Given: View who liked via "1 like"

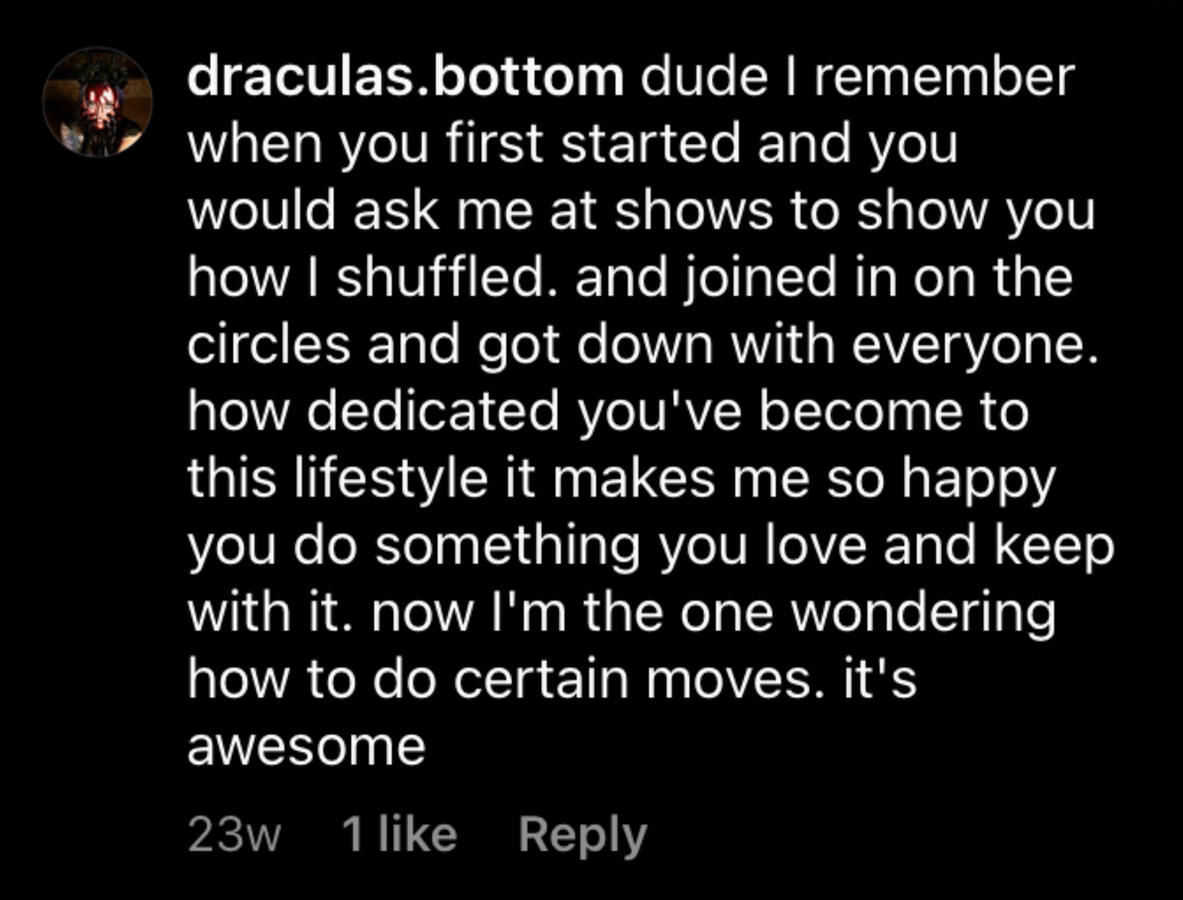Looking at the screenshot, I should (399, 835).
